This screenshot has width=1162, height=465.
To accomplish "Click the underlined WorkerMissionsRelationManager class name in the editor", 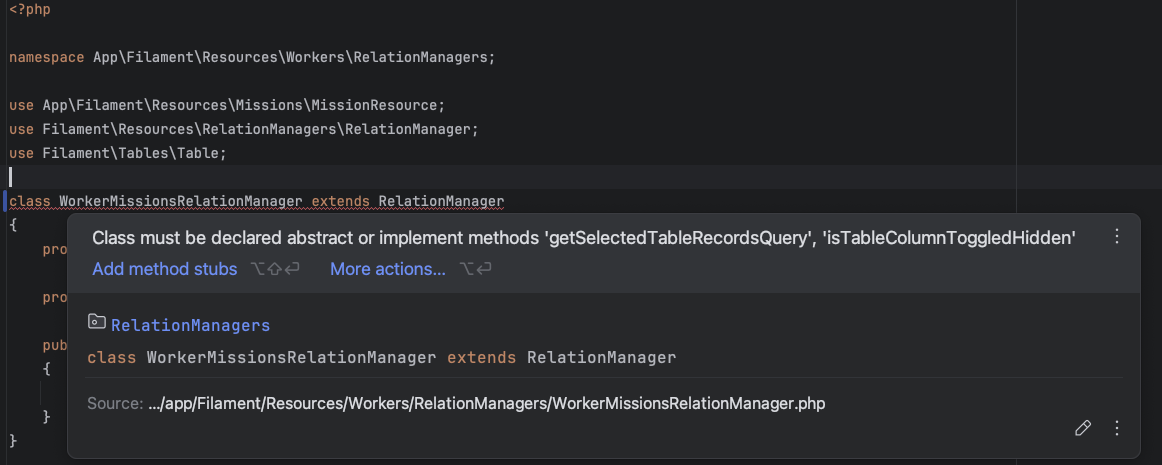I will (x=180, y=201).
